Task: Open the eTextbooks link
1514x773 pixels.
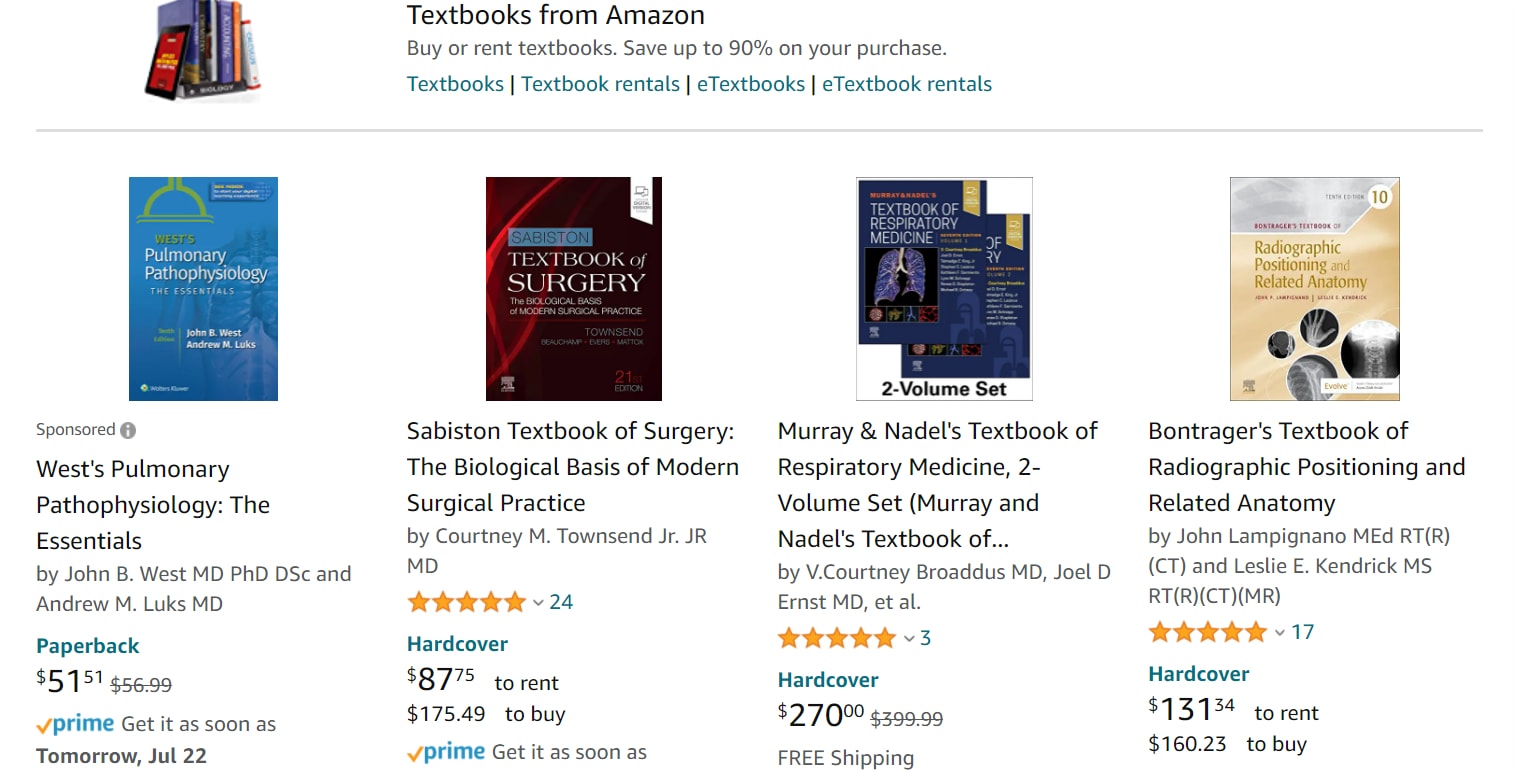Action: coord(751,83)
